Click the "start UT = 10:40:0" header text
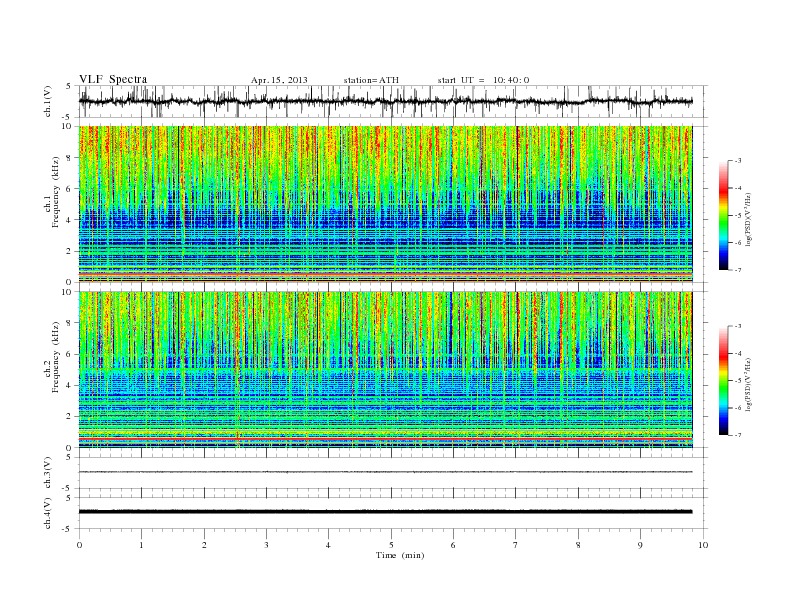Image resolution: width=792 pixels, height=612 pixels. (x=483, y=80)
